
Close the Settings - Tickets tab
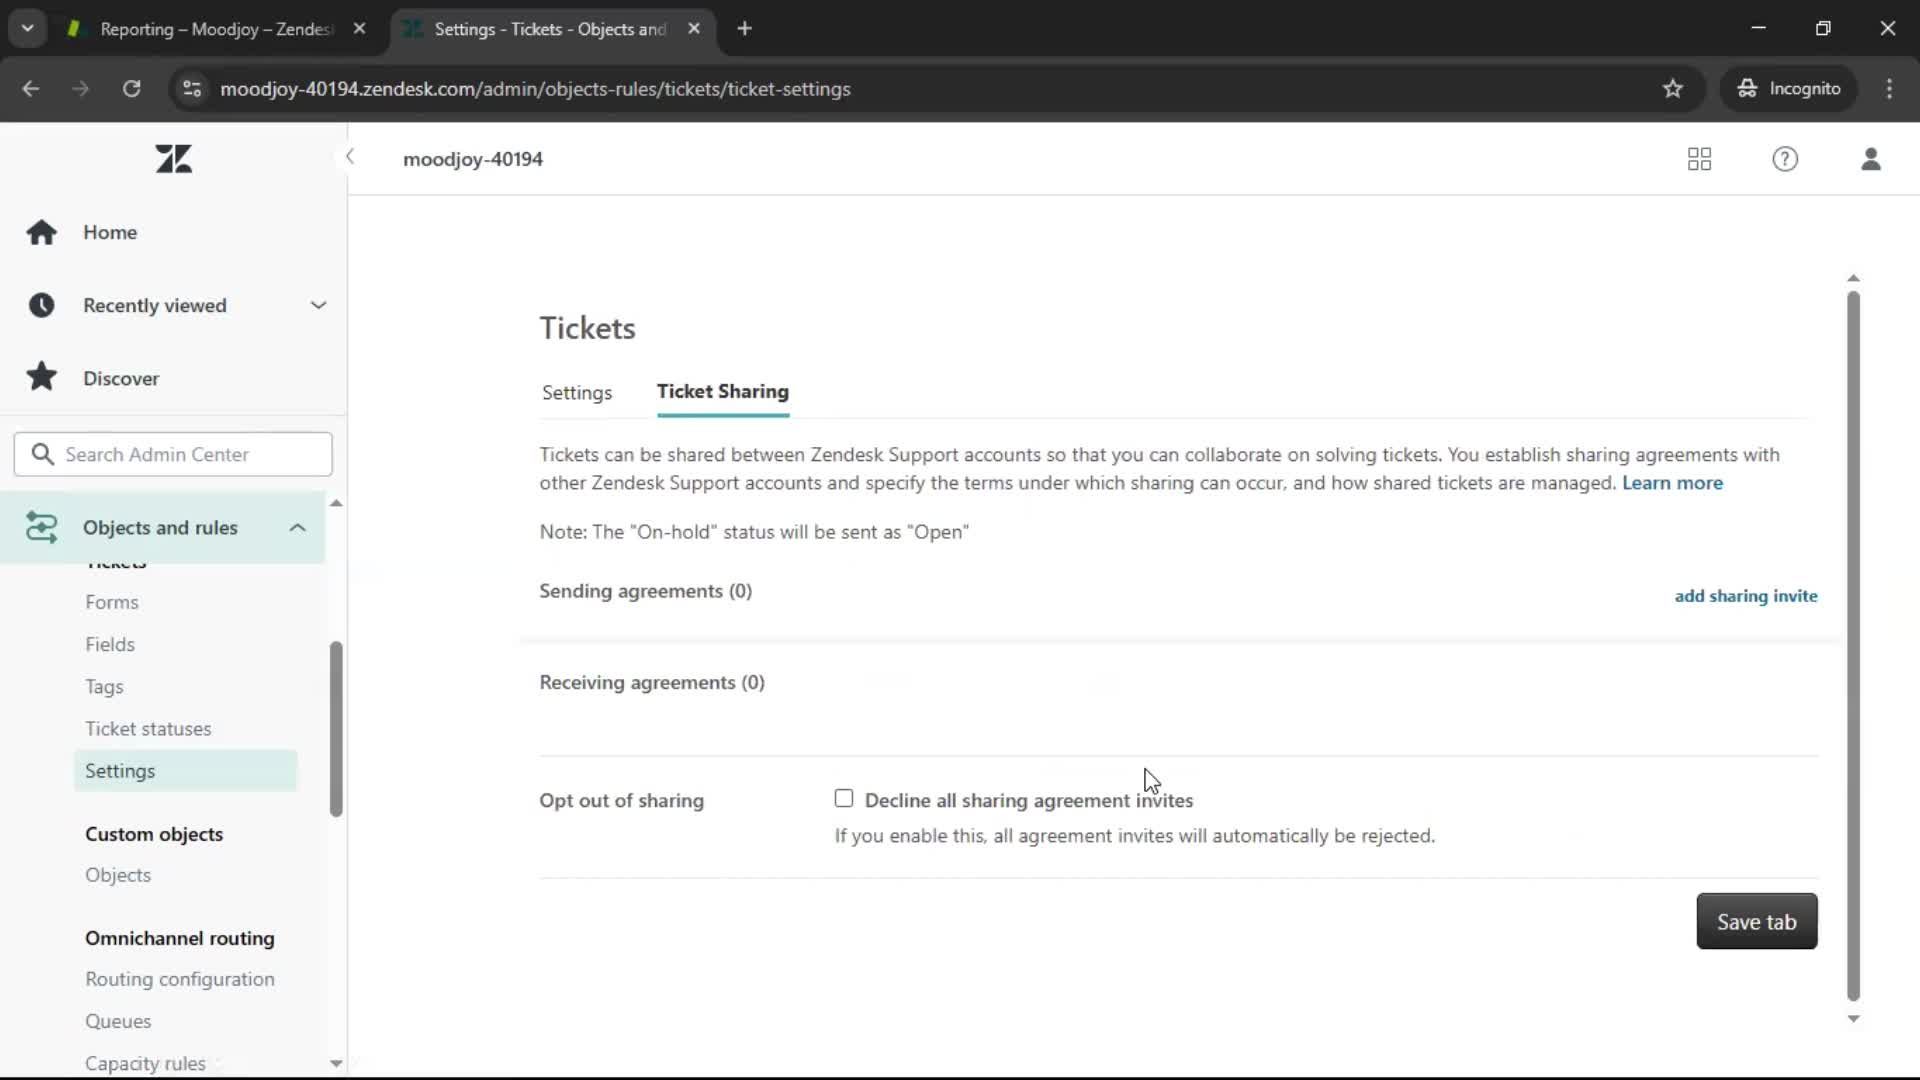(694, 29)
